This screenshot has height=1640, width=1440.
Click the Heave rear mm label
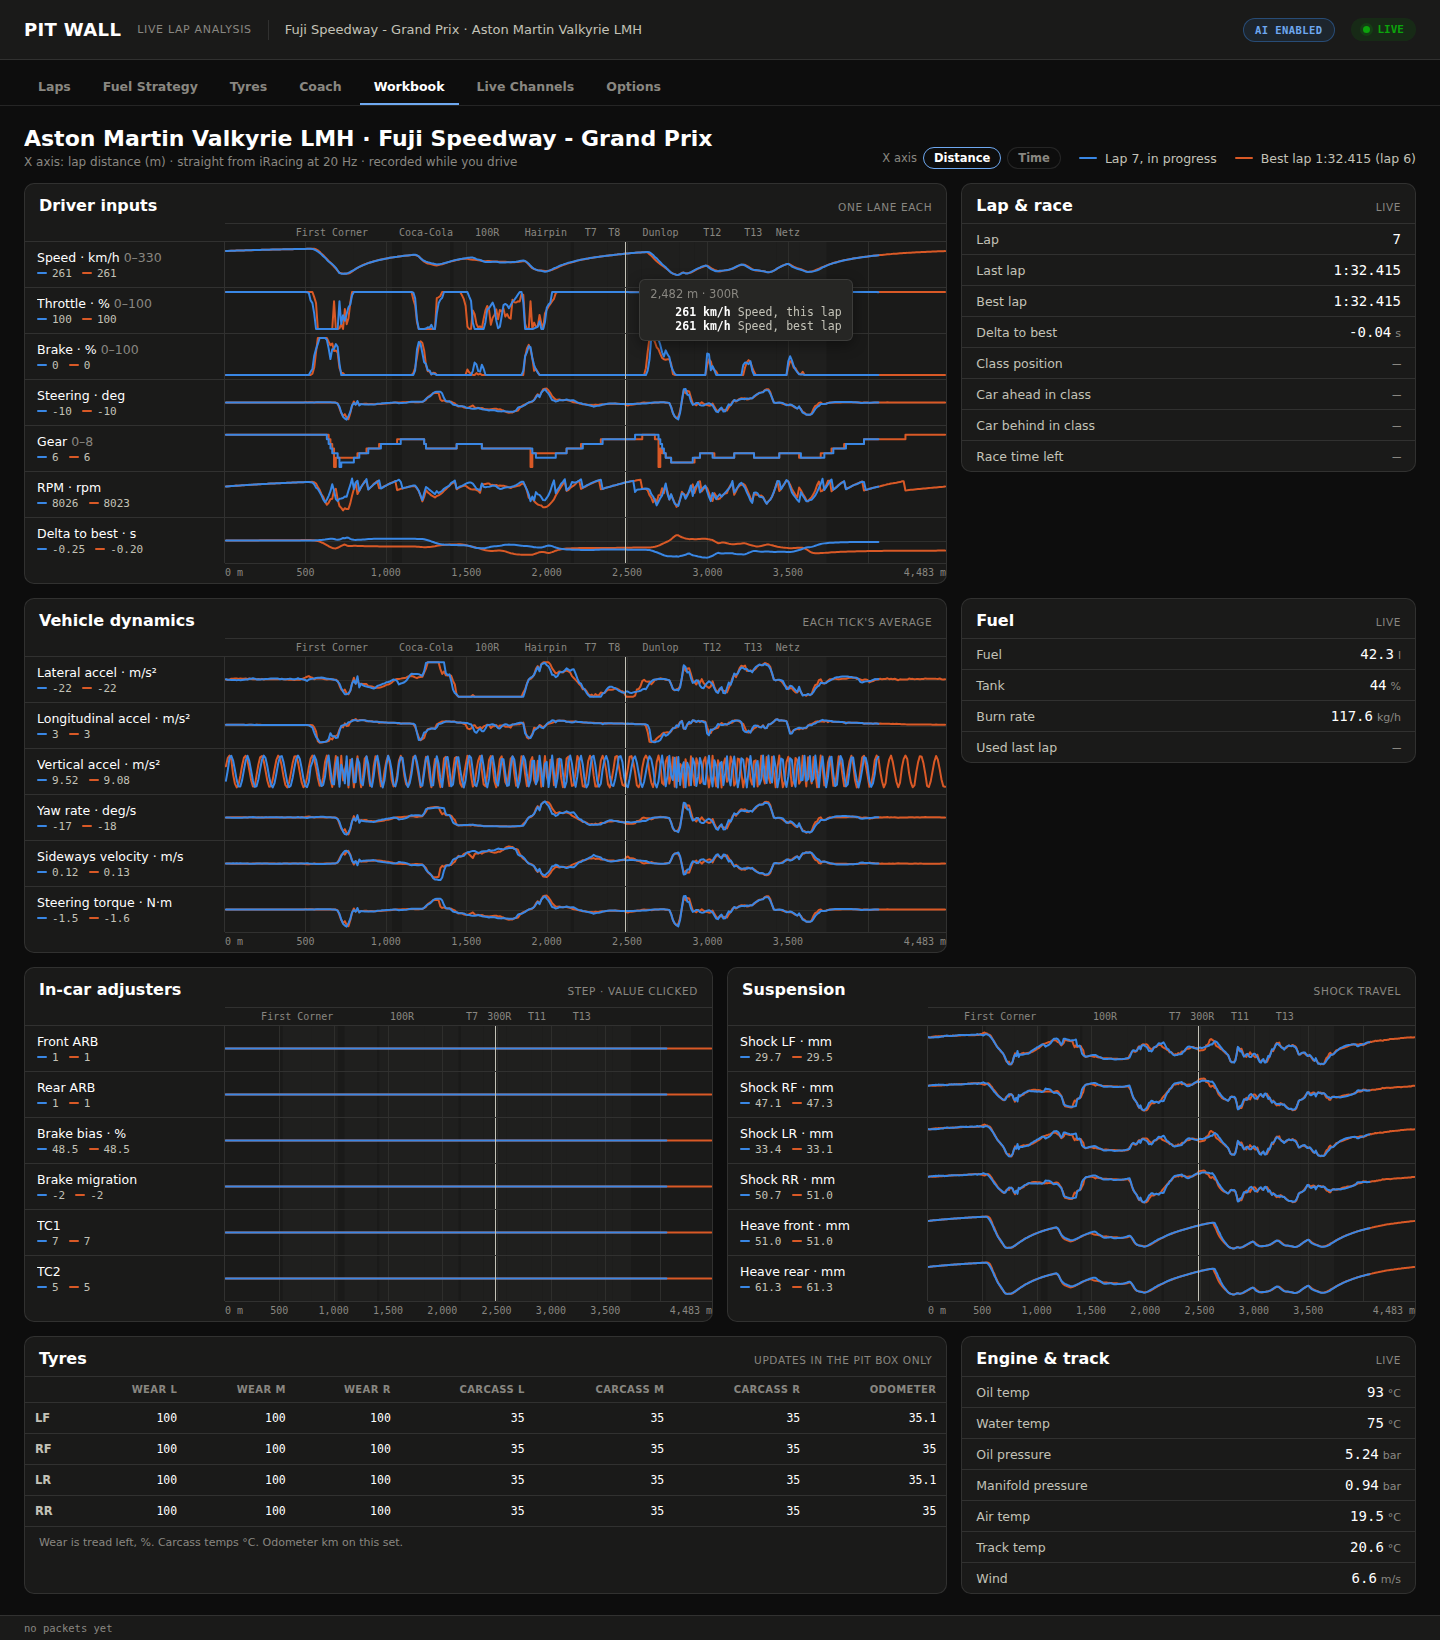click(x=793, y=1272)
